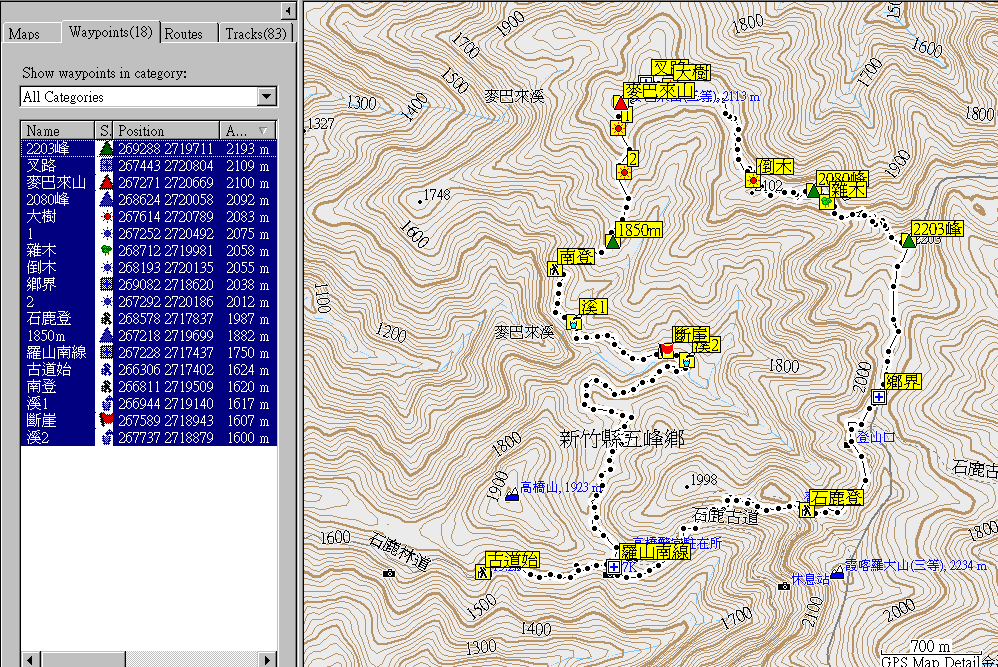Sort waypoints by Name column header
The image size is (998, 667).
point(57,130)
